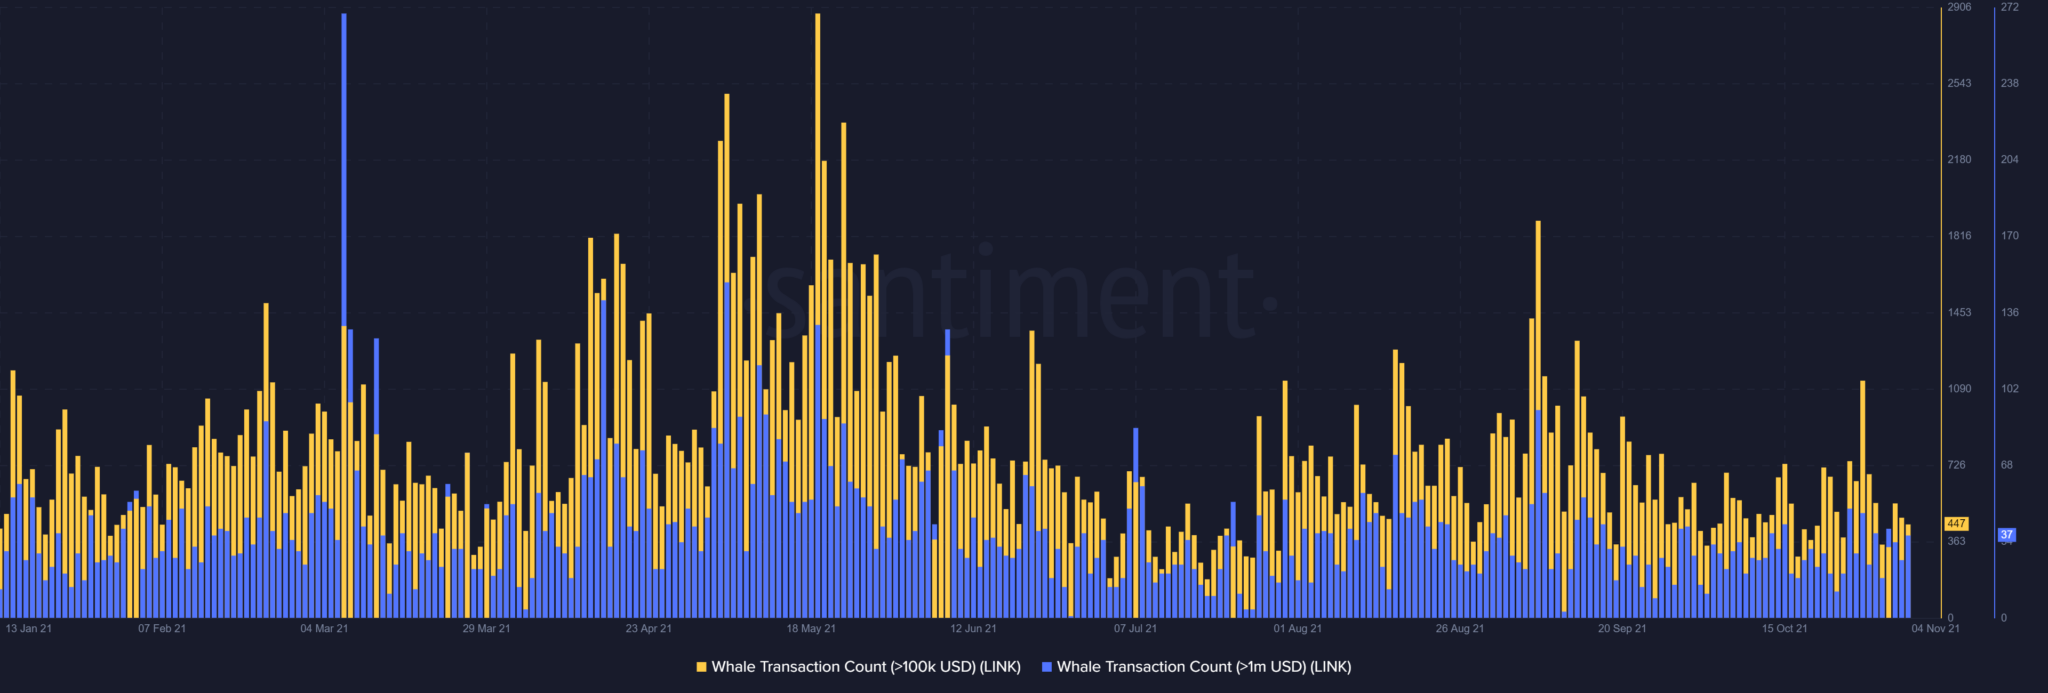Click the blue legend swatch for >1m USD
The image size is (2048, 693).
1047,667
